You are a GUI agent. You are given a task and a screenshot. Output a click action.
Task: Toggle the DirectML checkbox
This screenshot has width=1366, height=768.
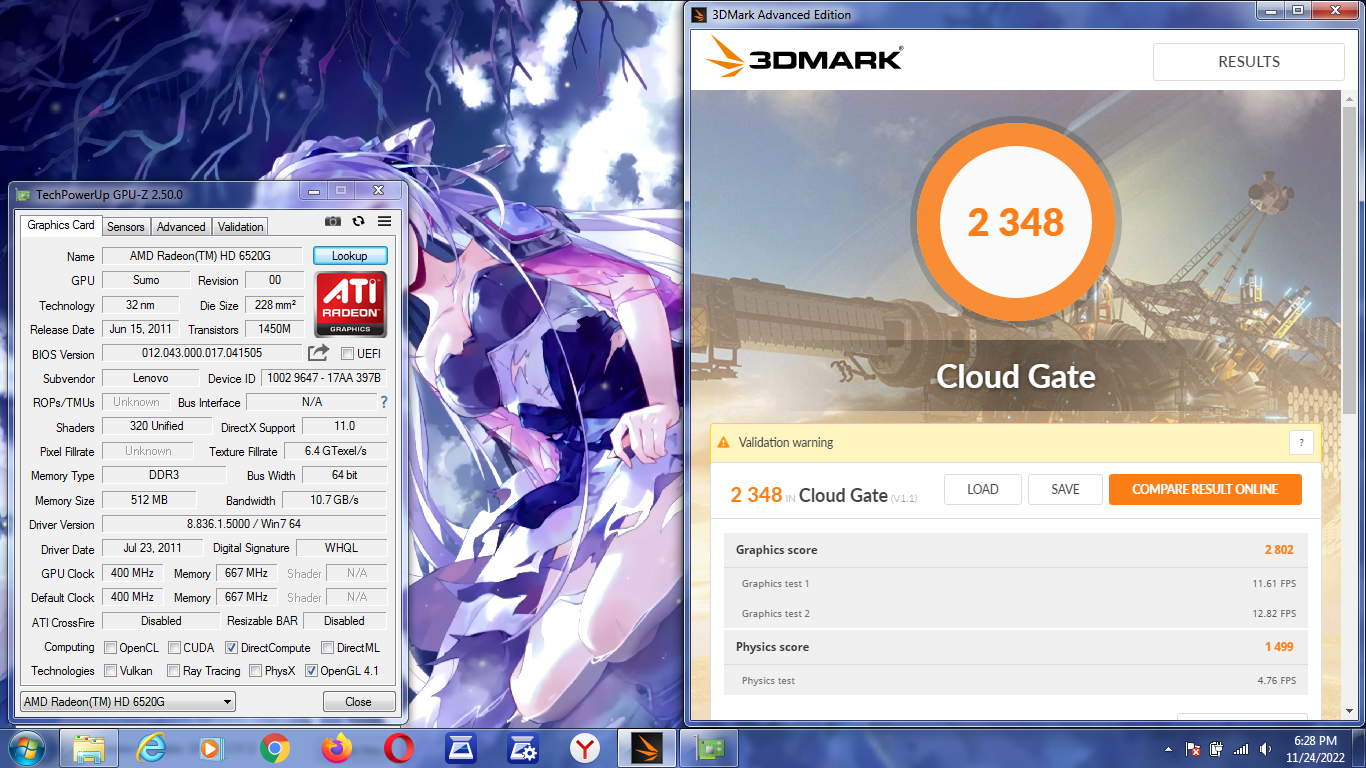click(x=328, y=647)
